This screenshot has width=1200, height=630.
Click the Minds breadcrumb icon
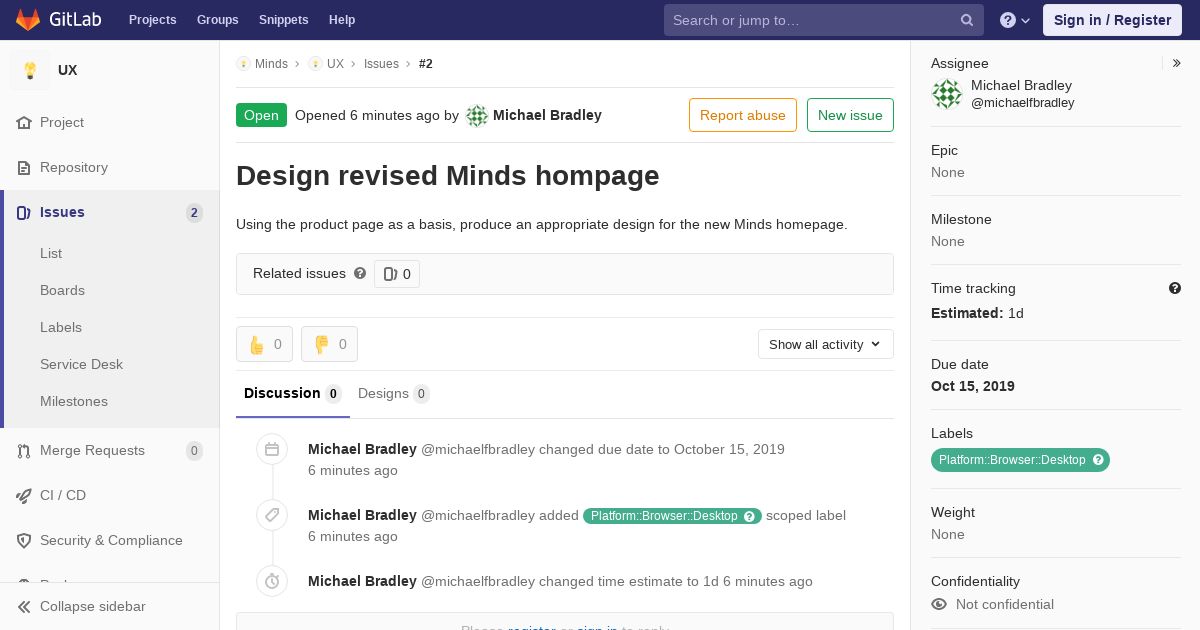pyautogui.click(x=243, y=63)
